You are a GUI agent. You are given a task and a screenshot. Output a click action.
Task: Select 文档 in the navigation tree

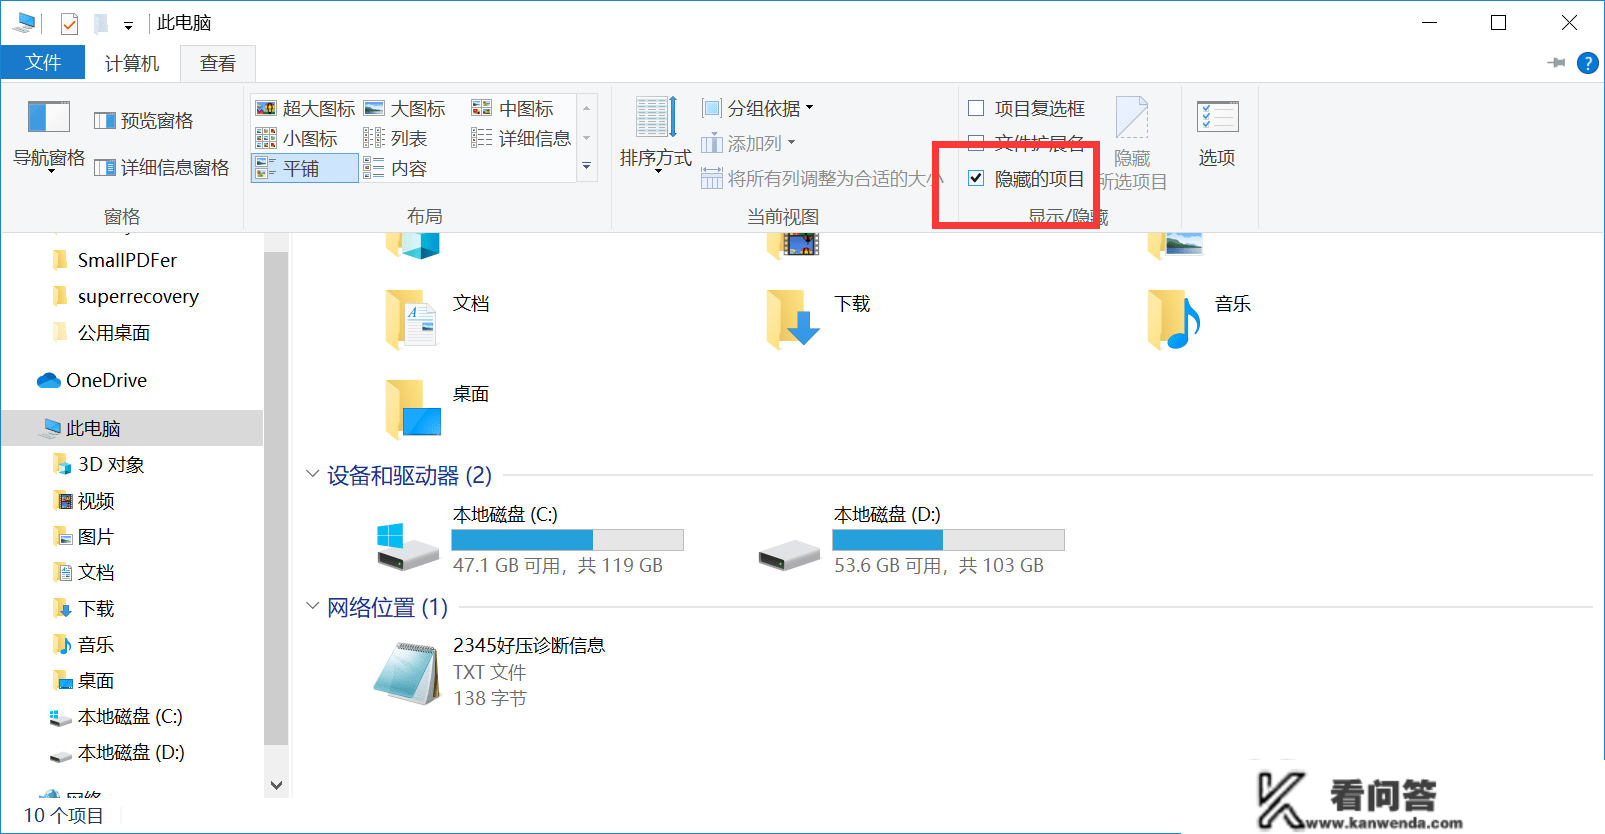(96, 572)
